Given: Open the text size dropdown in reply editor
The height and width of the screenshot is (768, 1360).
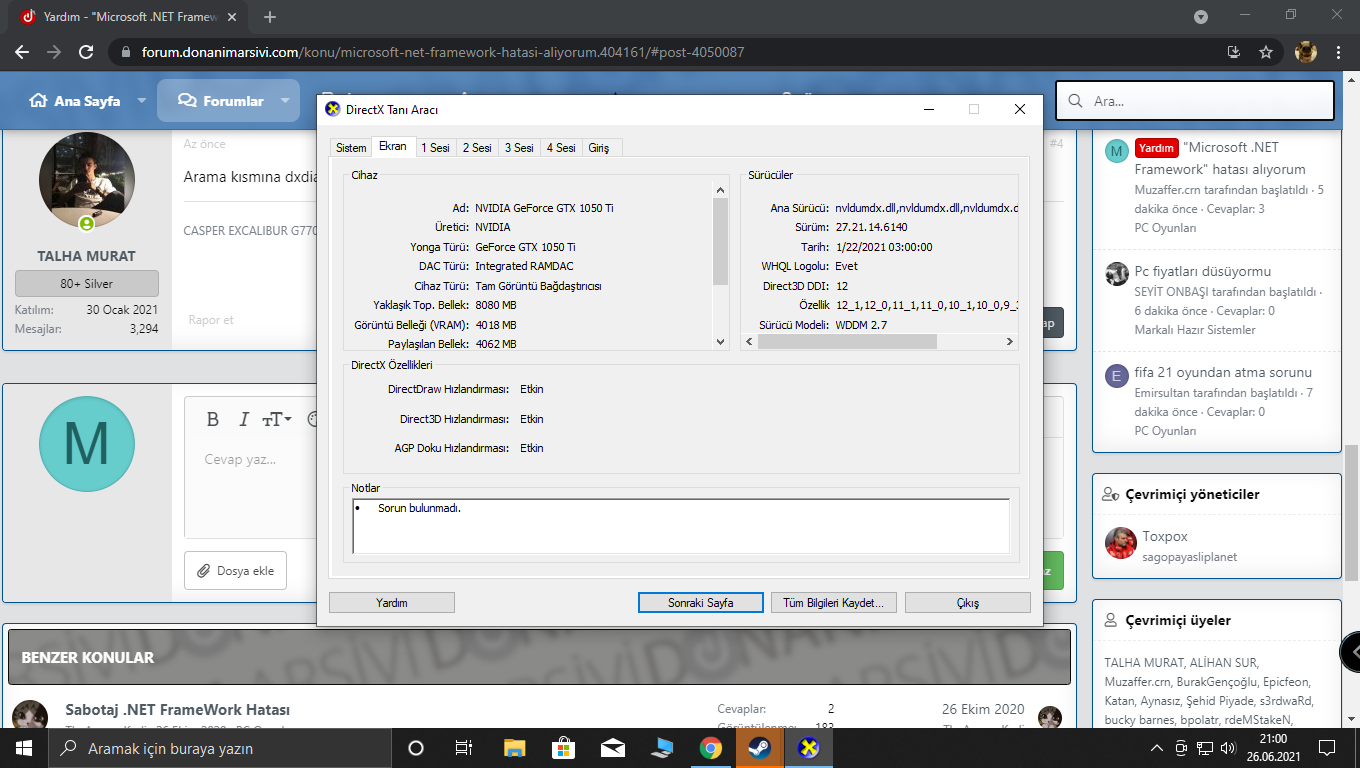Looking at the screenshot, I should point(276,419).
